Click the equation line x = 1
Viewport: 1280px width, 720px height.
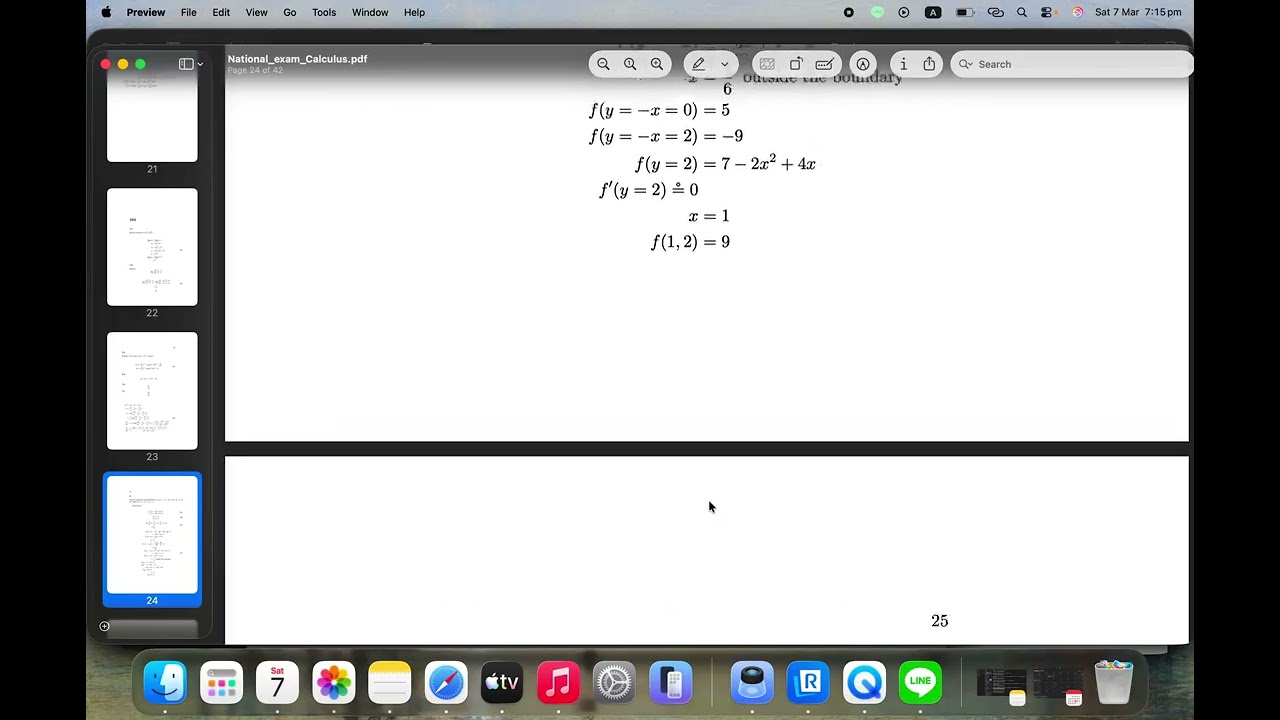point(708,216)
